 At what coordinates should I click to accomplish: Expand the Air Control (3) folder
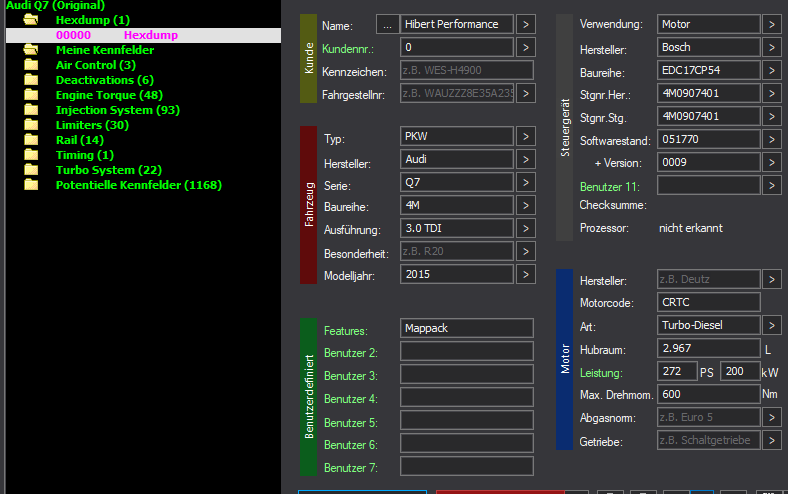(x=95, y=65)
